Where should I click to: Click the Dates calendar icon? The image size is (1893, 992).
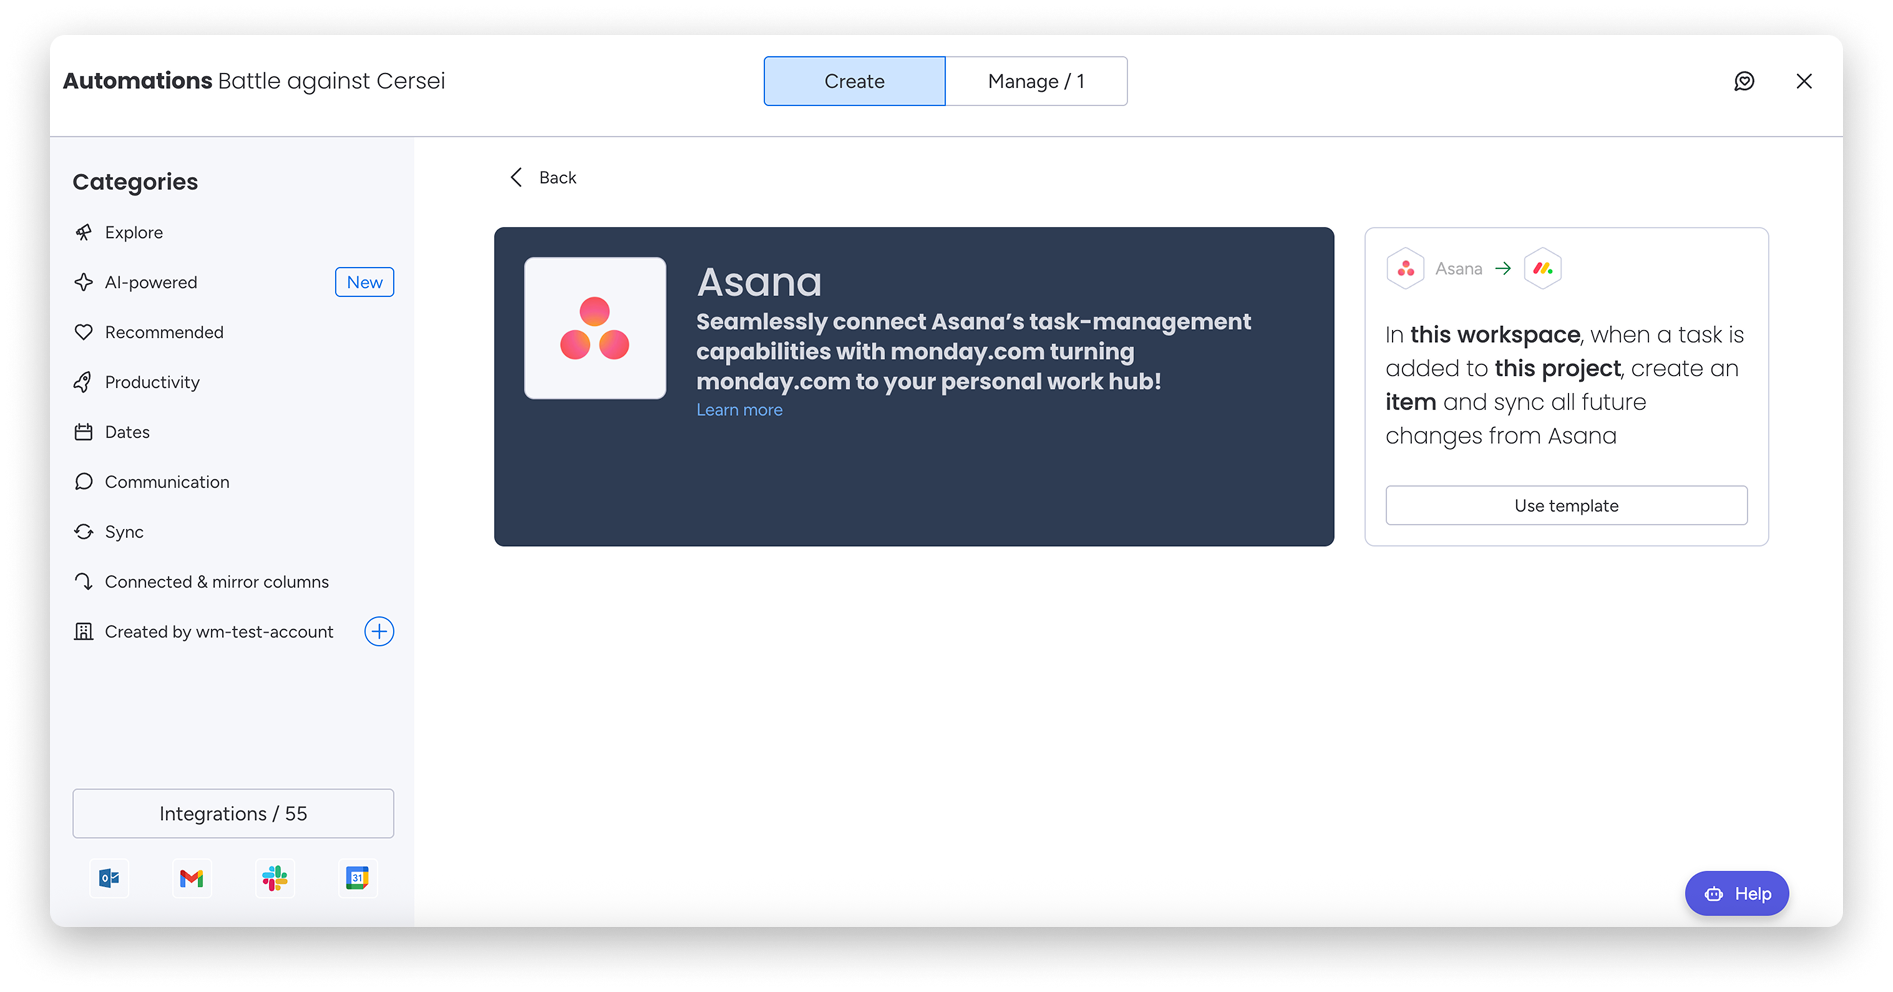(x=84, y=432)
